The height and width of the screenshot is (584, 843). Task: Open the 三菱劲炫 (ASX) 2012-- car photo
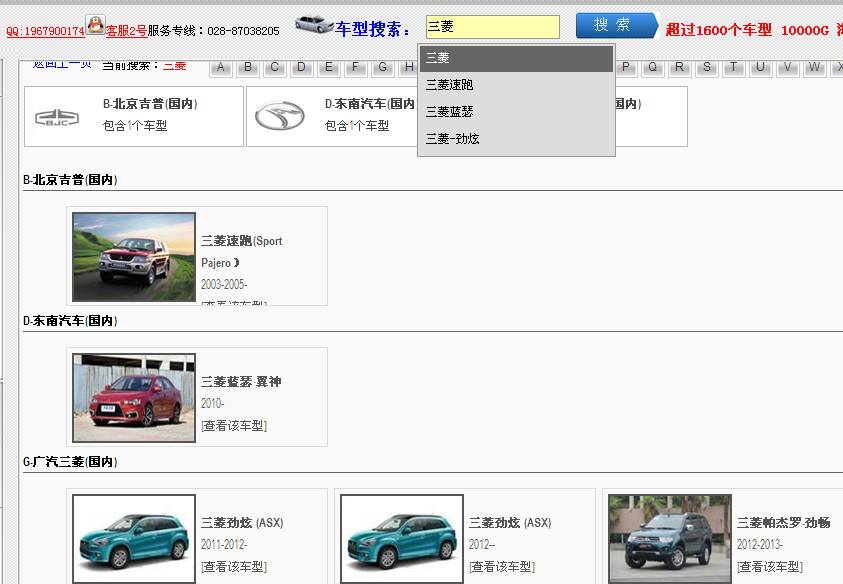point(402,539)
